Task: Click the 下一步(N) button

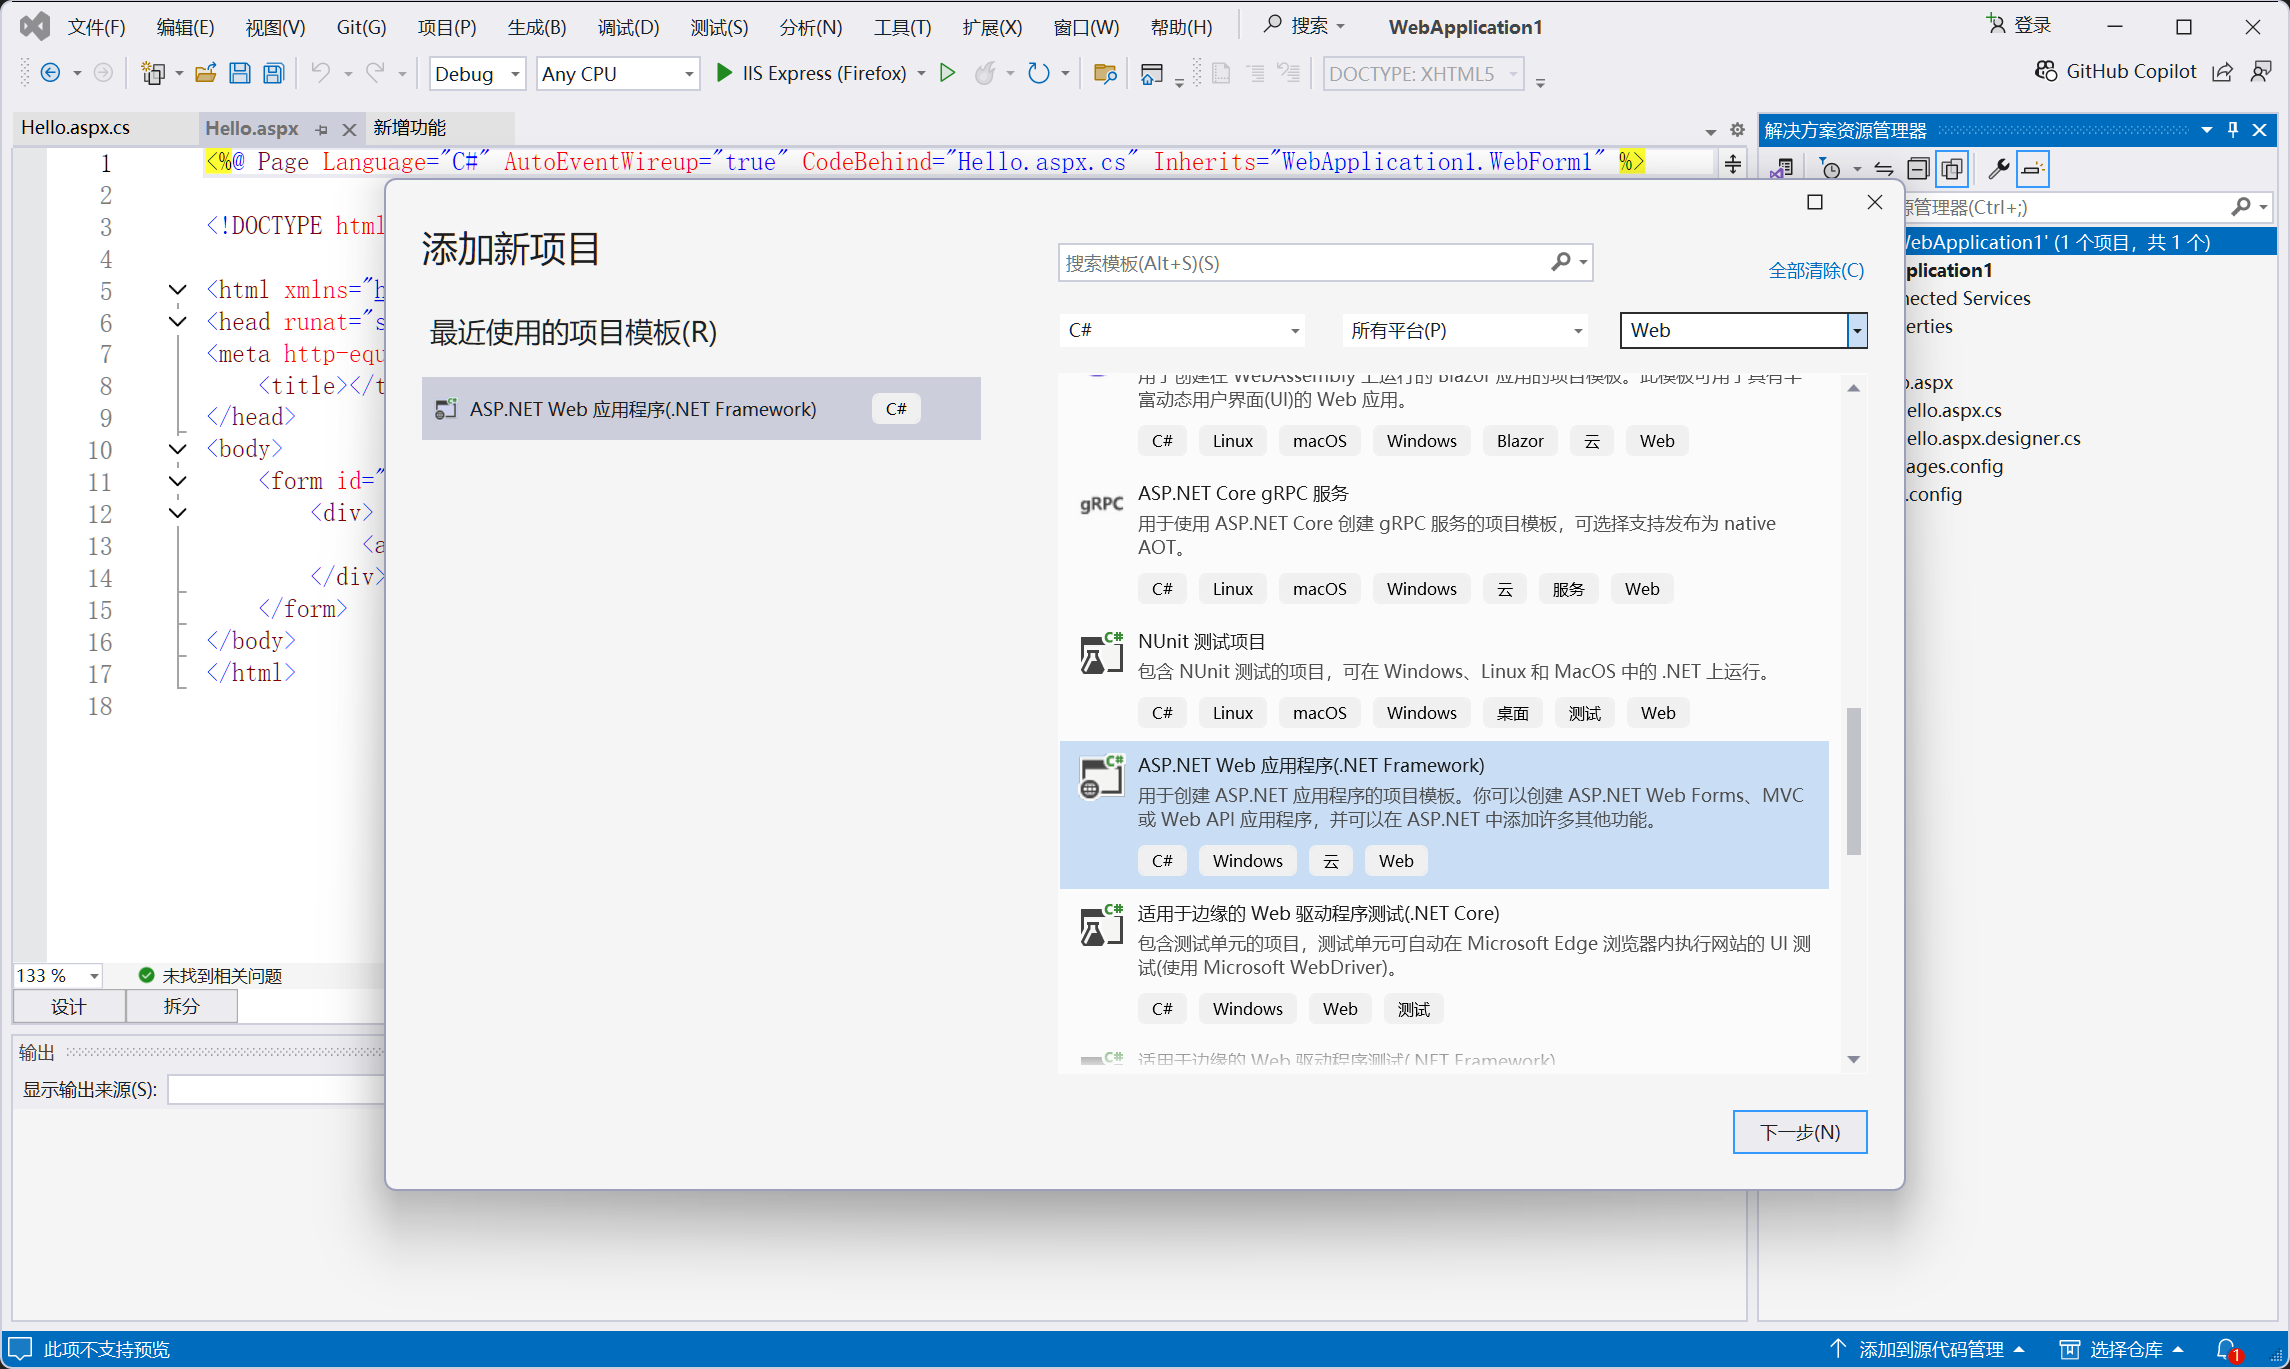Action: click(1798, 1132)
